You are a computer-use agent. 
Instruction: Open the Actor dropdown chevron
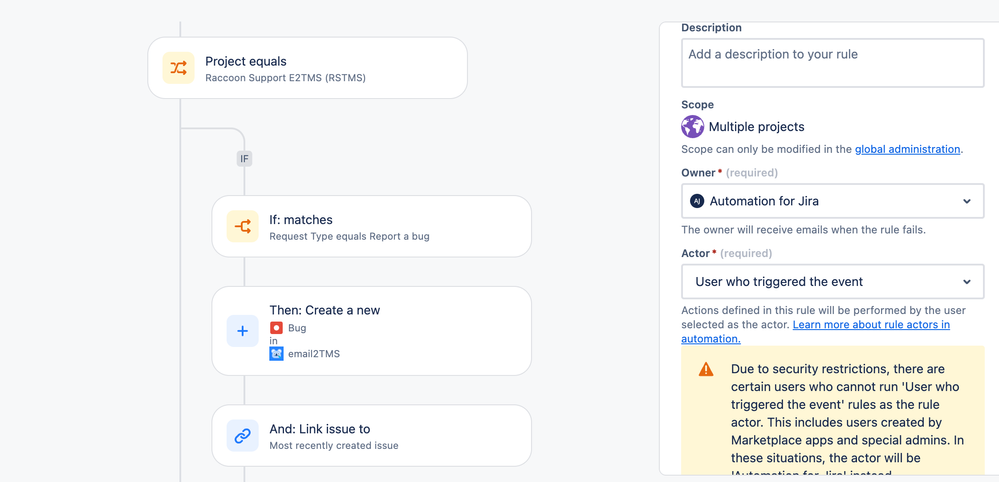tap(967, 281)
